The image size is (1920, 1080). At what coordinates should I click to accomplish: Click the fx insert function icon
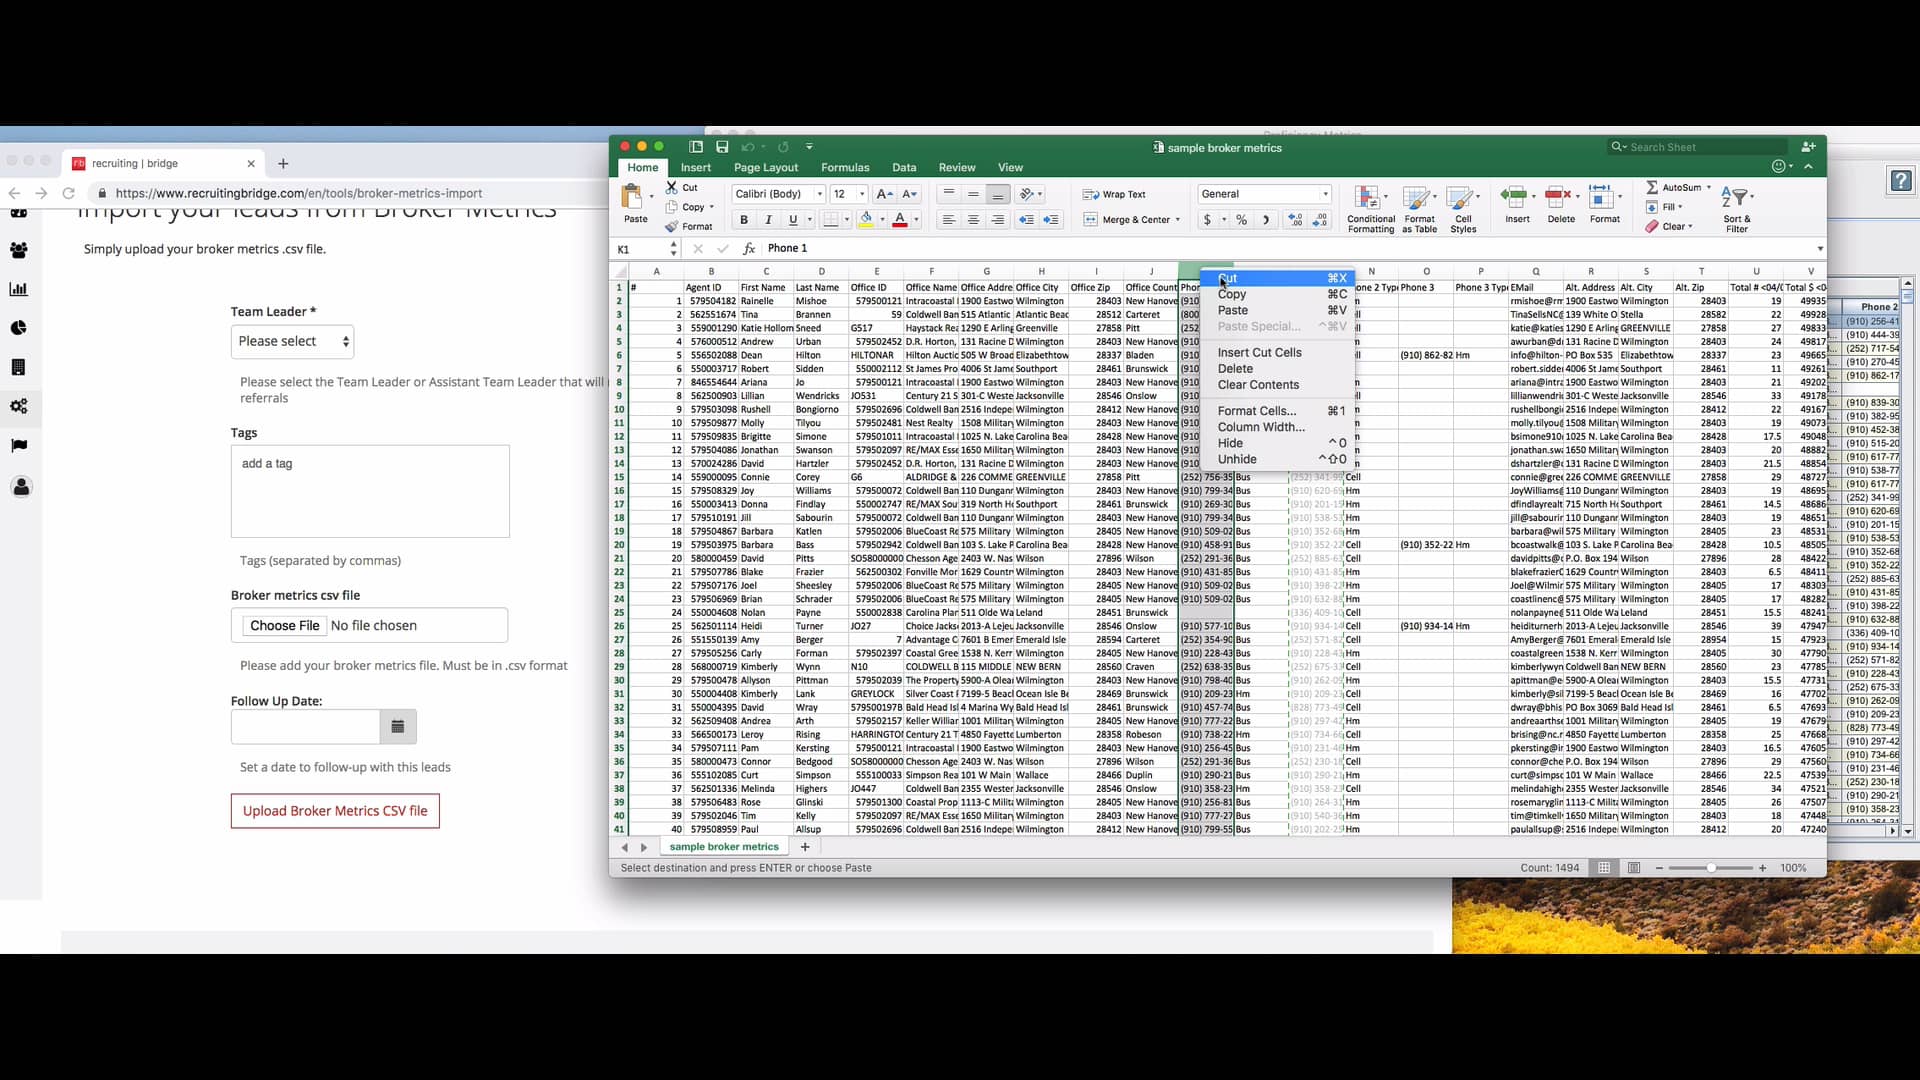click(749, 248)
